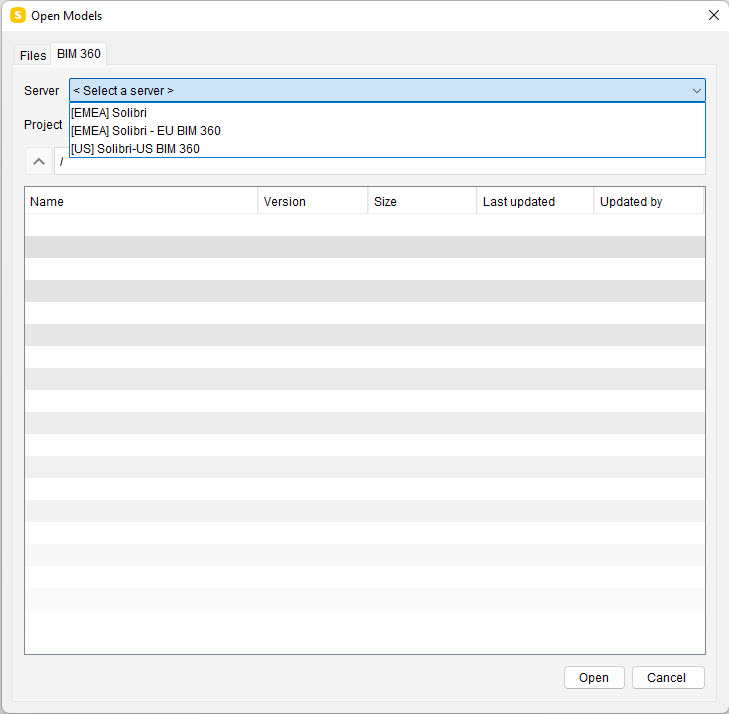Select the BIM 360 tab
The width and height of the screenshot is (729, 714).
[79, 54]
